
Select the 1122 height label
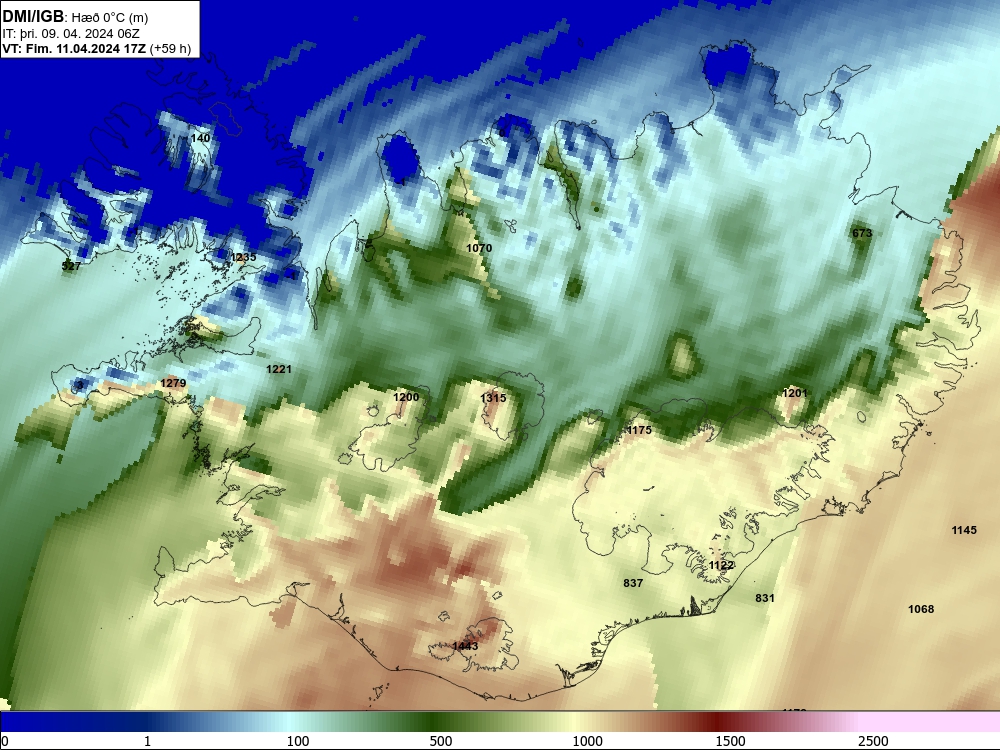tap(721, 565)
